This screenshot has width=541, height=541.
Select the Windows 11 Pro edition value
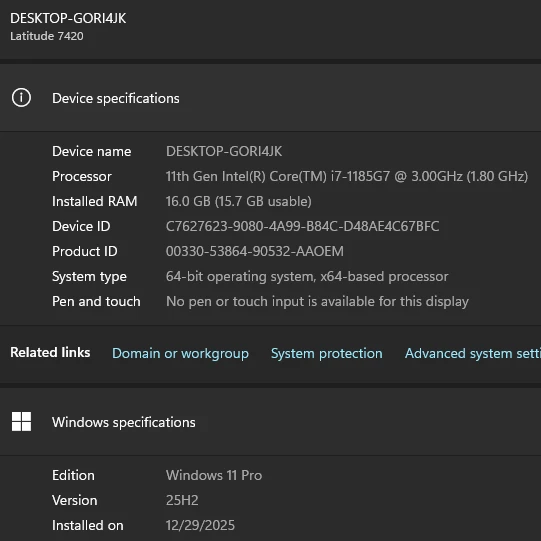point(214,475)
